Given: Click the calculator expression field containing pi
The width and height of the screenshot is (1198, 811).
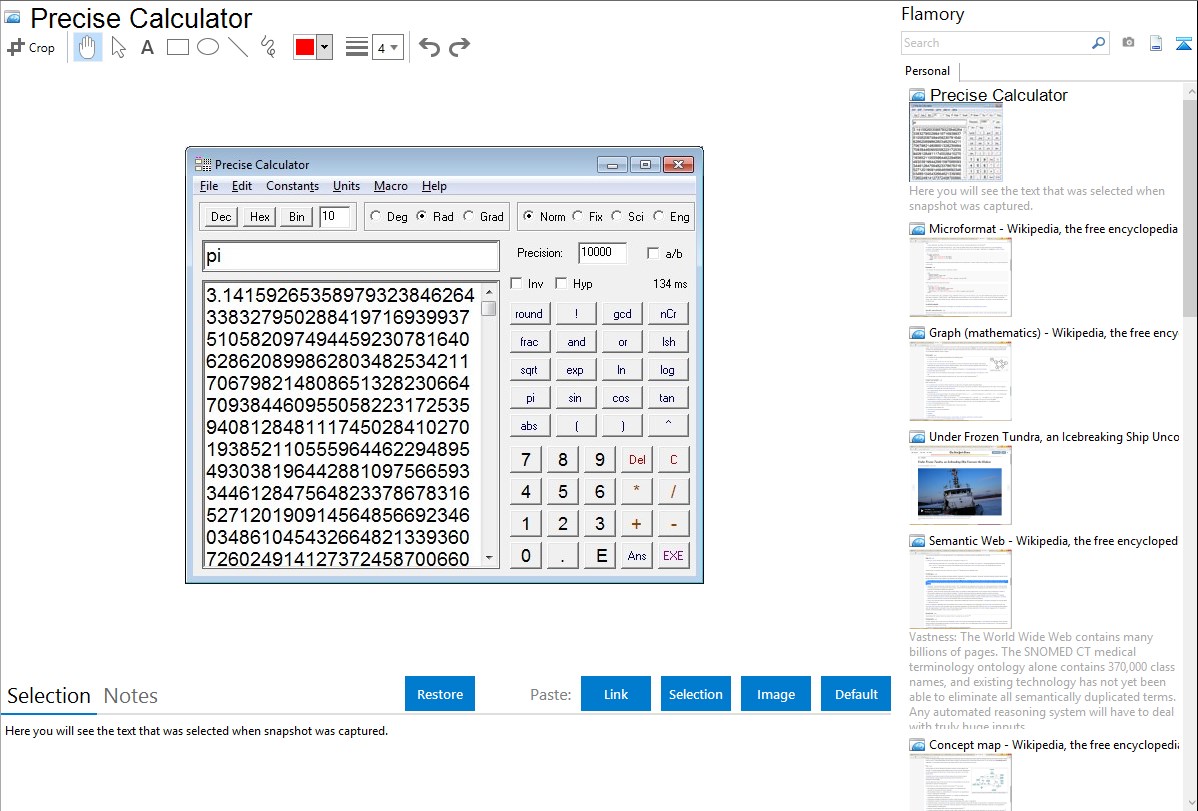Looking at the screenshot, I should tap(351, 255).
